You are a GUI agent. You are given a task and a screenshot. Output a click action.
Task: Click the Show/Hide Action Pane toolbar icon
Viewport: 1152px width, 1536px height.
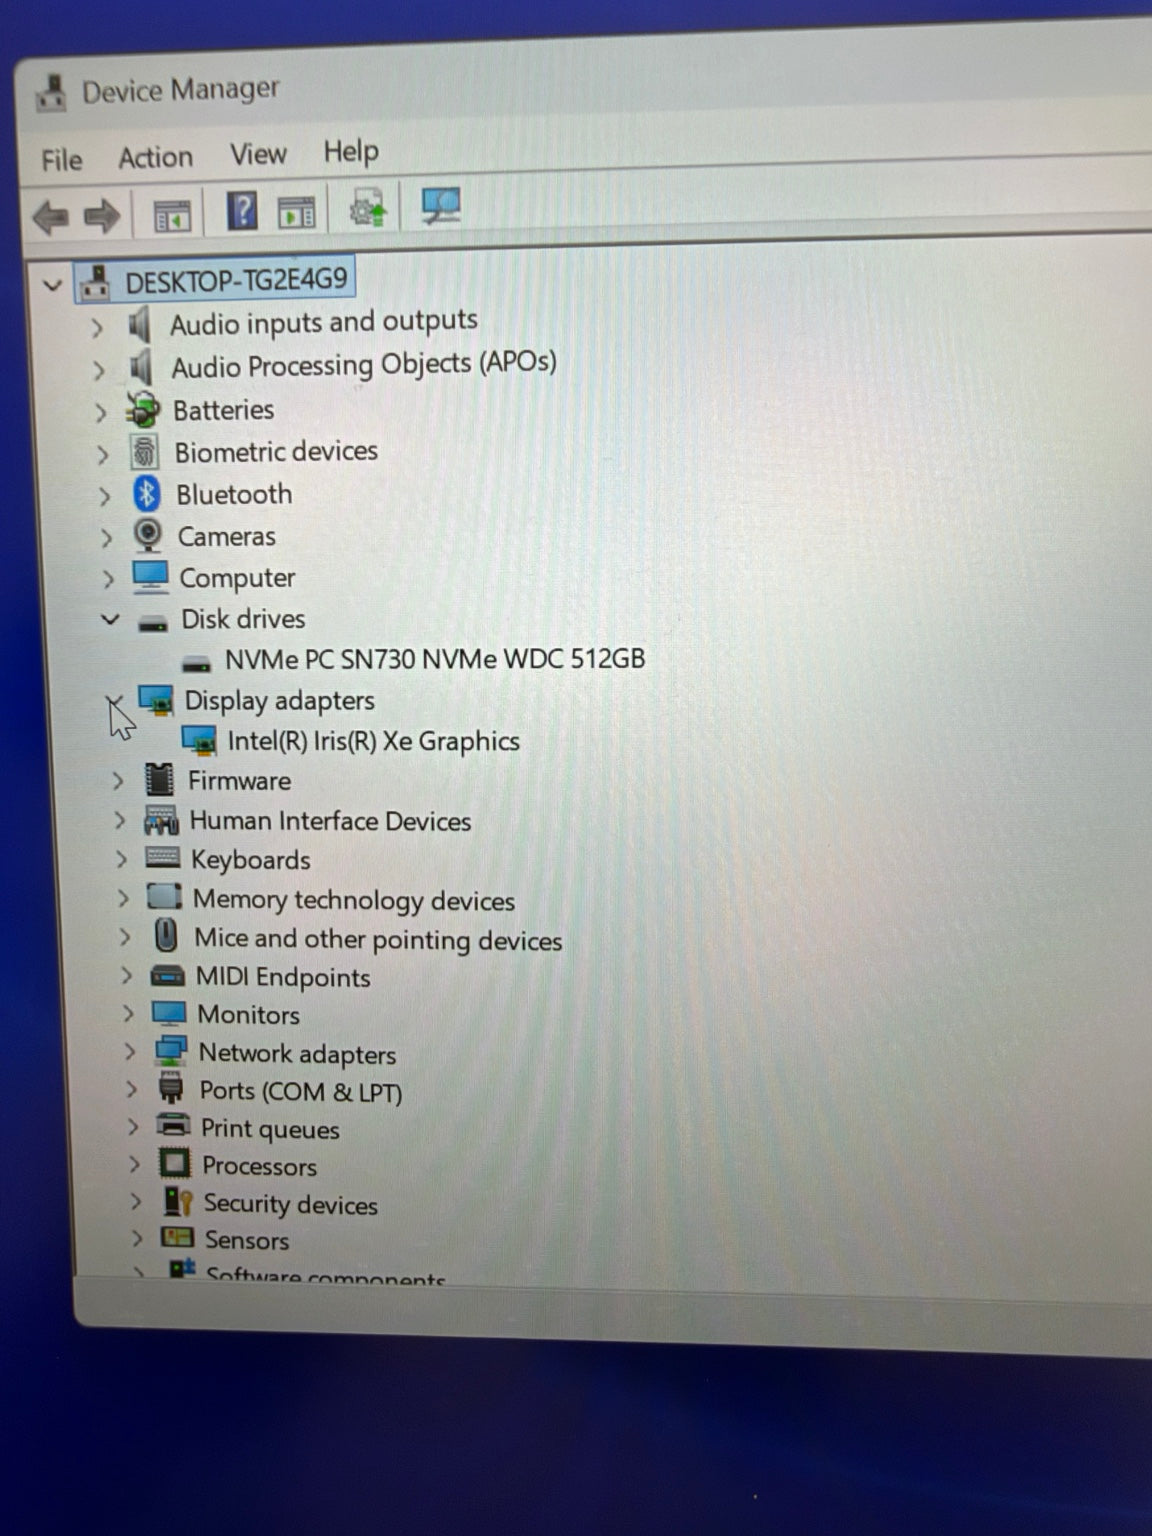[x=296, y=212]
